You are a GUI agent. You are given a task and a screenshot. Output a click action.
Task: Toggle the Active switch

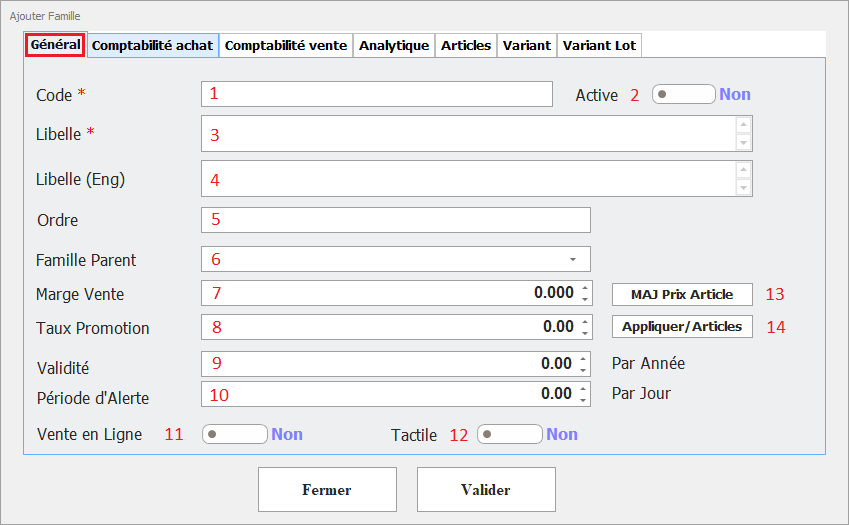683,95
